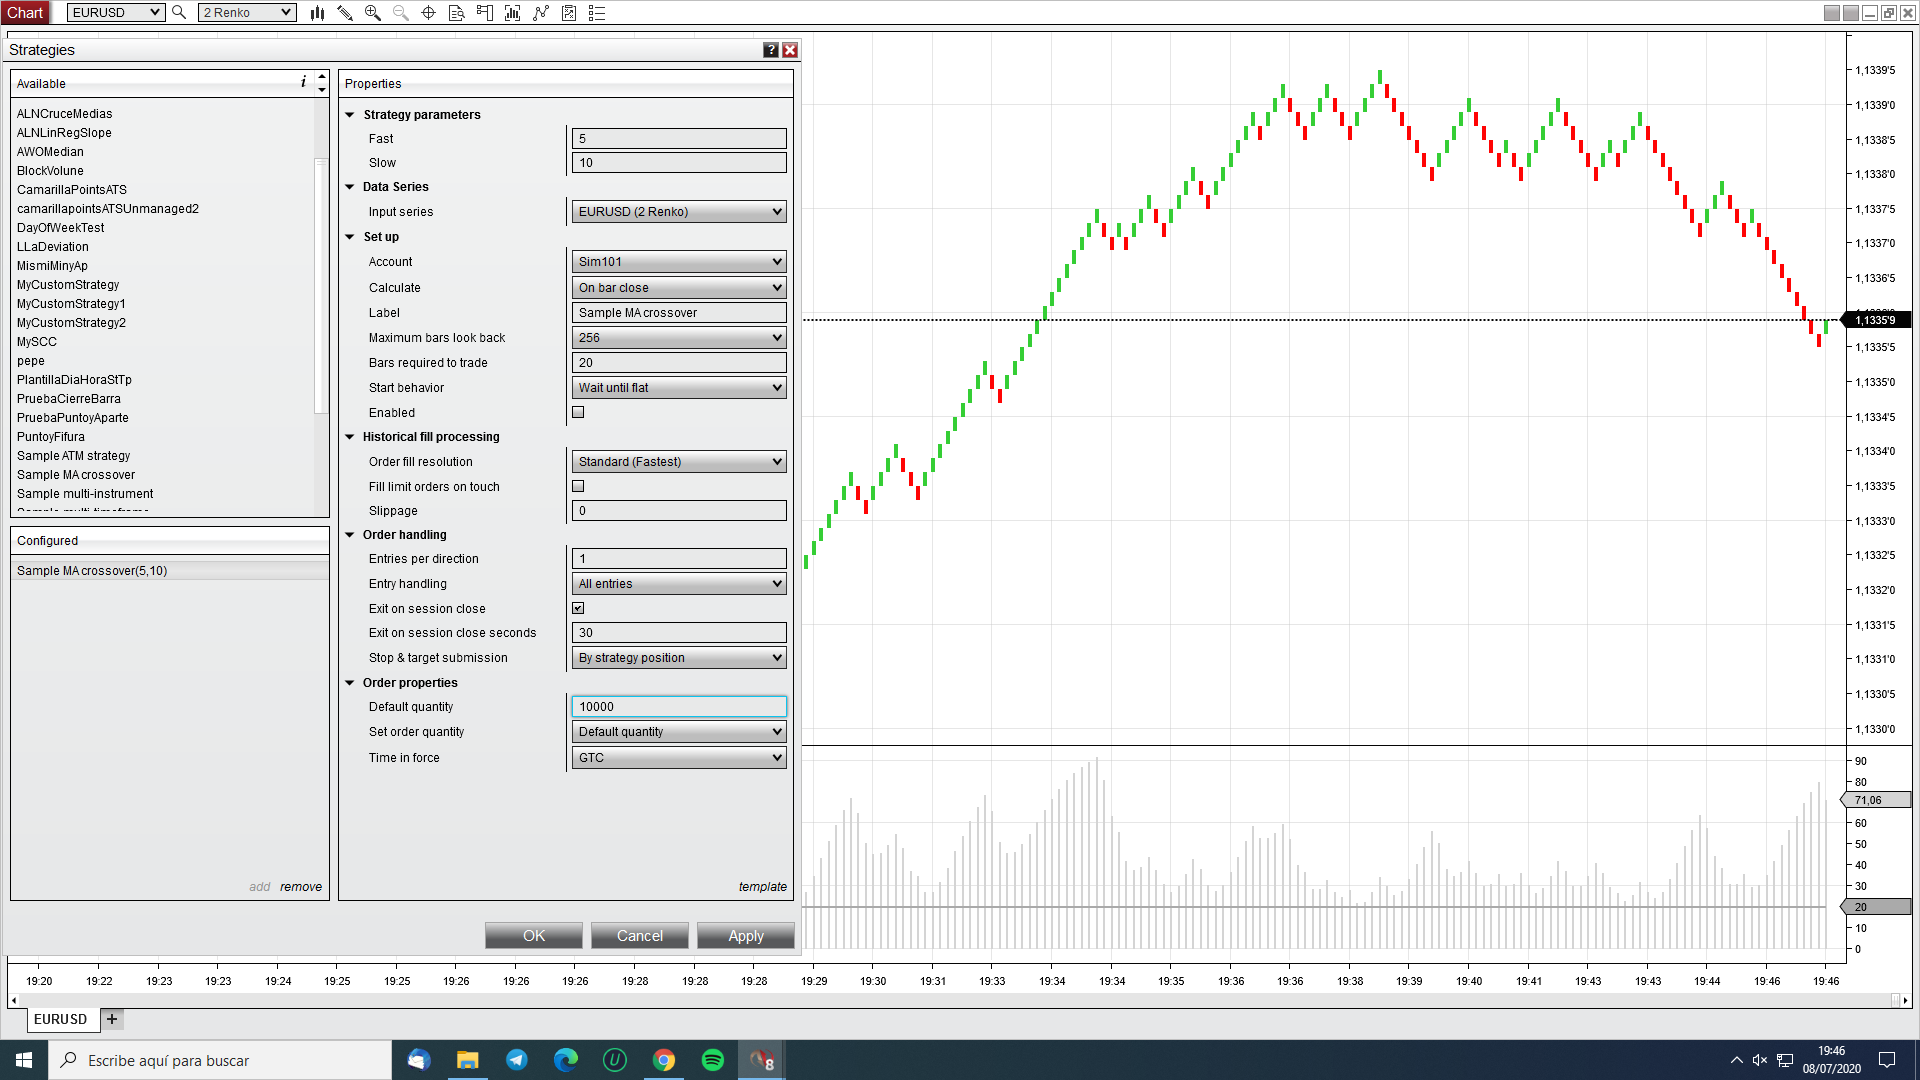Select the drawing tools pencil icon
The height and width of the screenshot is (1080, 1920).
[x=345, y=13]
